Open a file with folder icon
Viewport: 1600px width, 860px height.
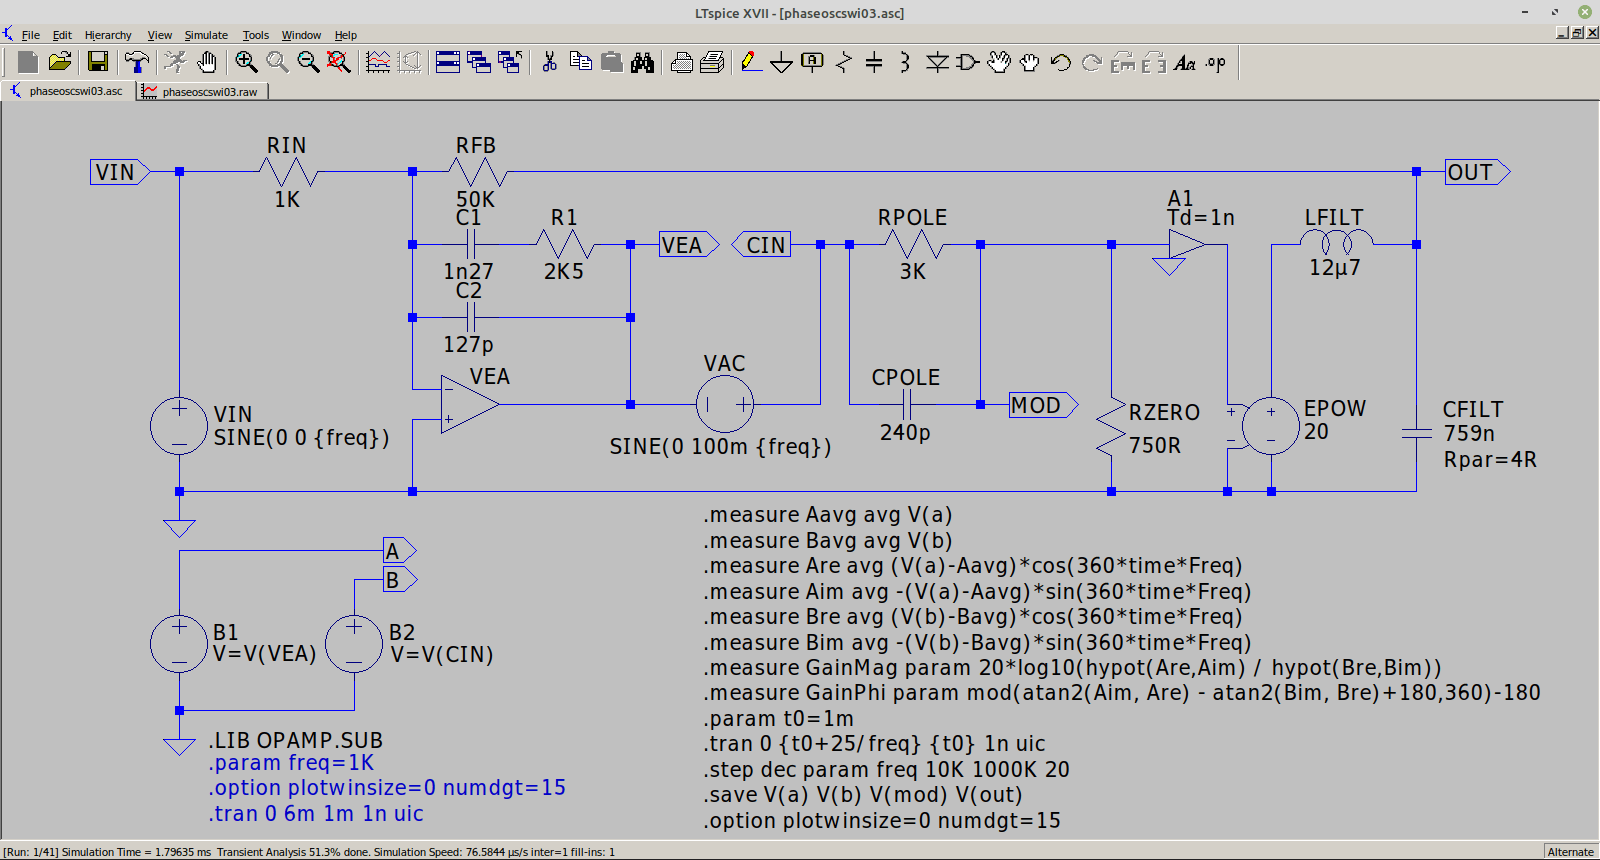click(60, 62)
